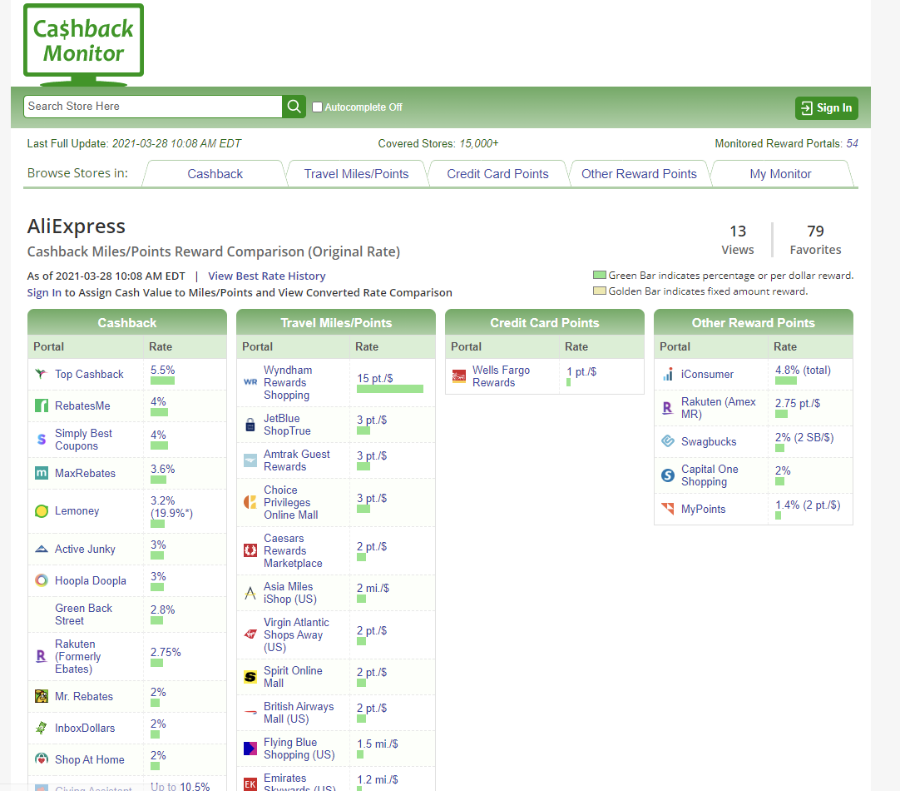Open the Top Cashback portal link
Image resolution: width=900 pixels, height=791 pixels.
[89, 374]
